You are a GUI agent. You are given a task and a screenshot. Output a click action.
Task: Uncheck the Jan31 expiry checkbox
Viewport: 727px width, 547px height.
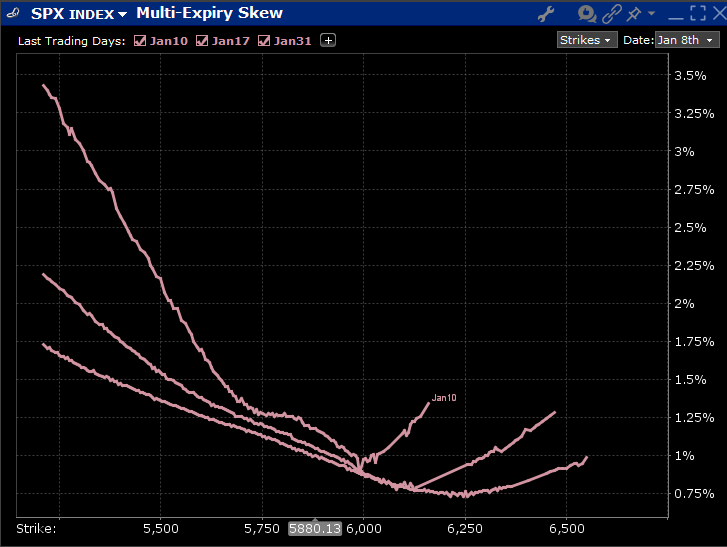[264, 41]
